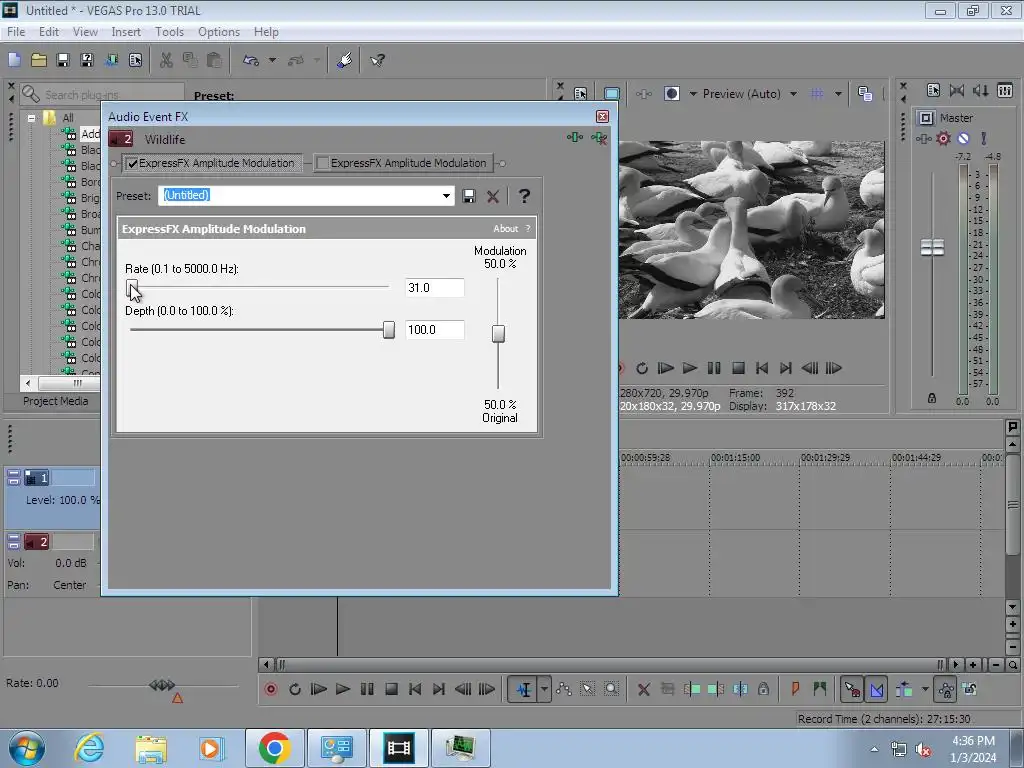Open split-screen view dropdown arrow in preview
Viewport: 1024px width, 768px height.
click(x=694, y=93)
